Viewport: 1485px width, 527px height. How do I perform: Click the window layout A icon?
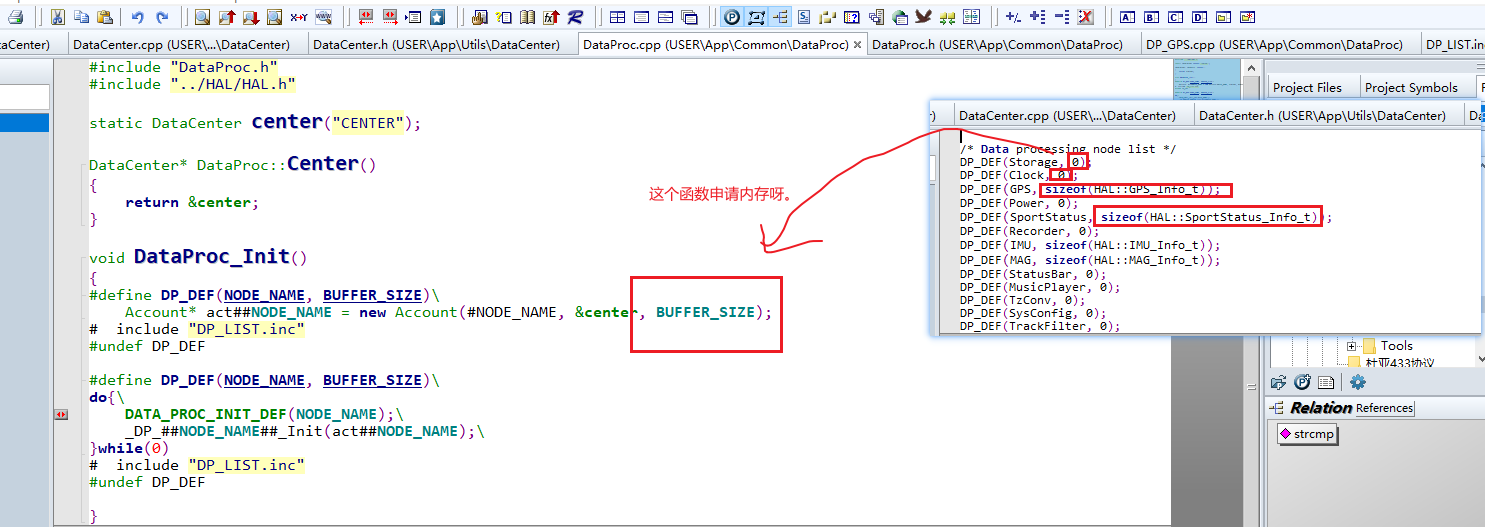[x=1127, y=17]
